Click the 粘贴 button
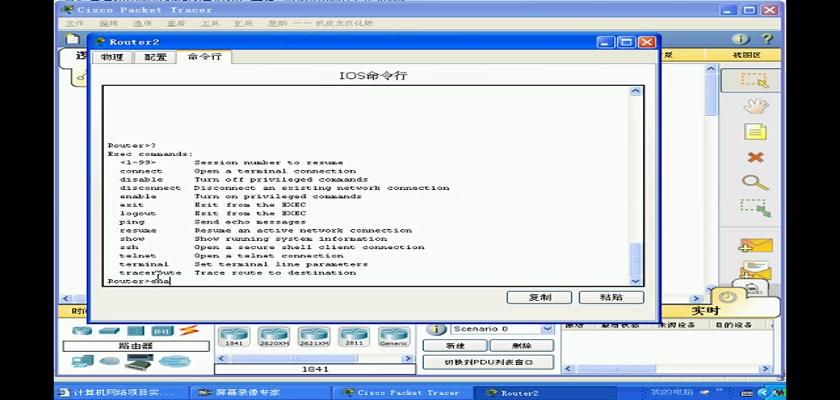This screenshot has width=840, height=400. click(611, 297)
